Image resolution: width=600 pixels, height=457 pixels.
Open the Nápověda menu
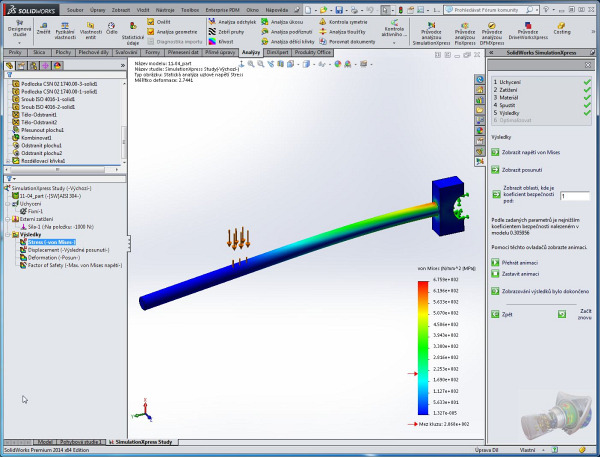(x=277, y=10)
